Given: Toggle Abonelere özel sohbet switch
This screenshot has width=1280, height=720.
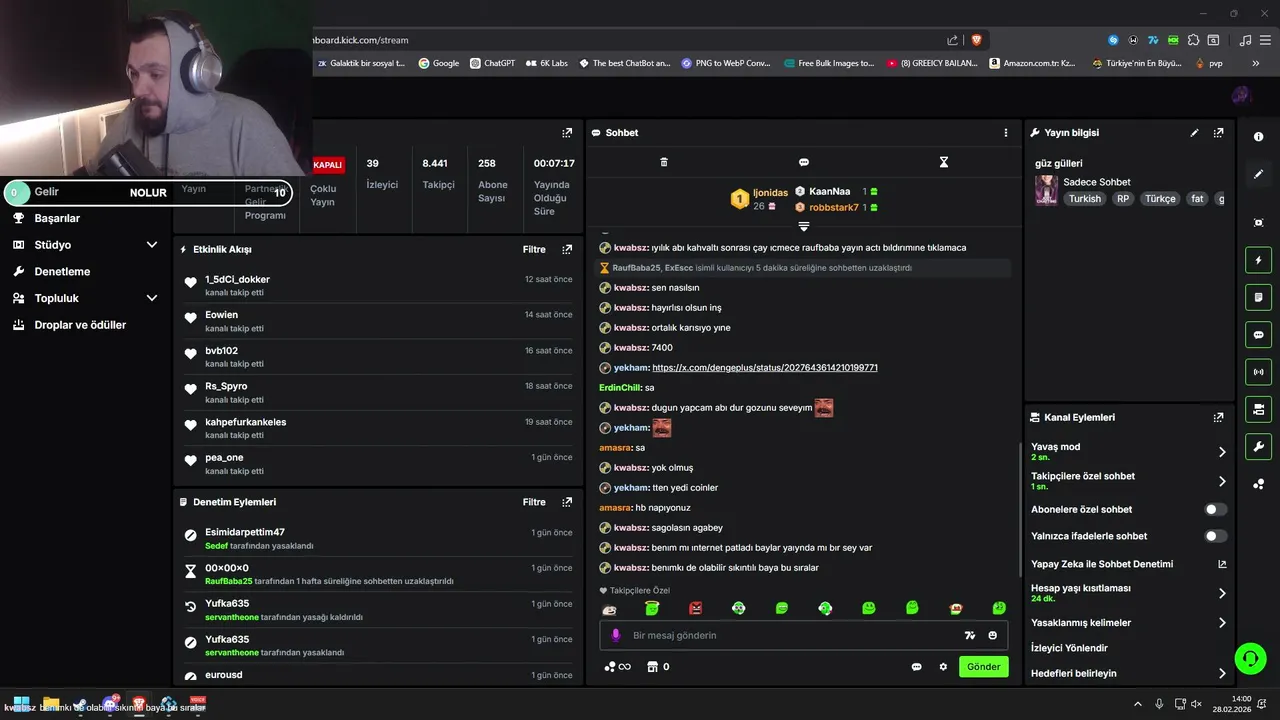Looking at the screenshot, I should (1215, 509).
